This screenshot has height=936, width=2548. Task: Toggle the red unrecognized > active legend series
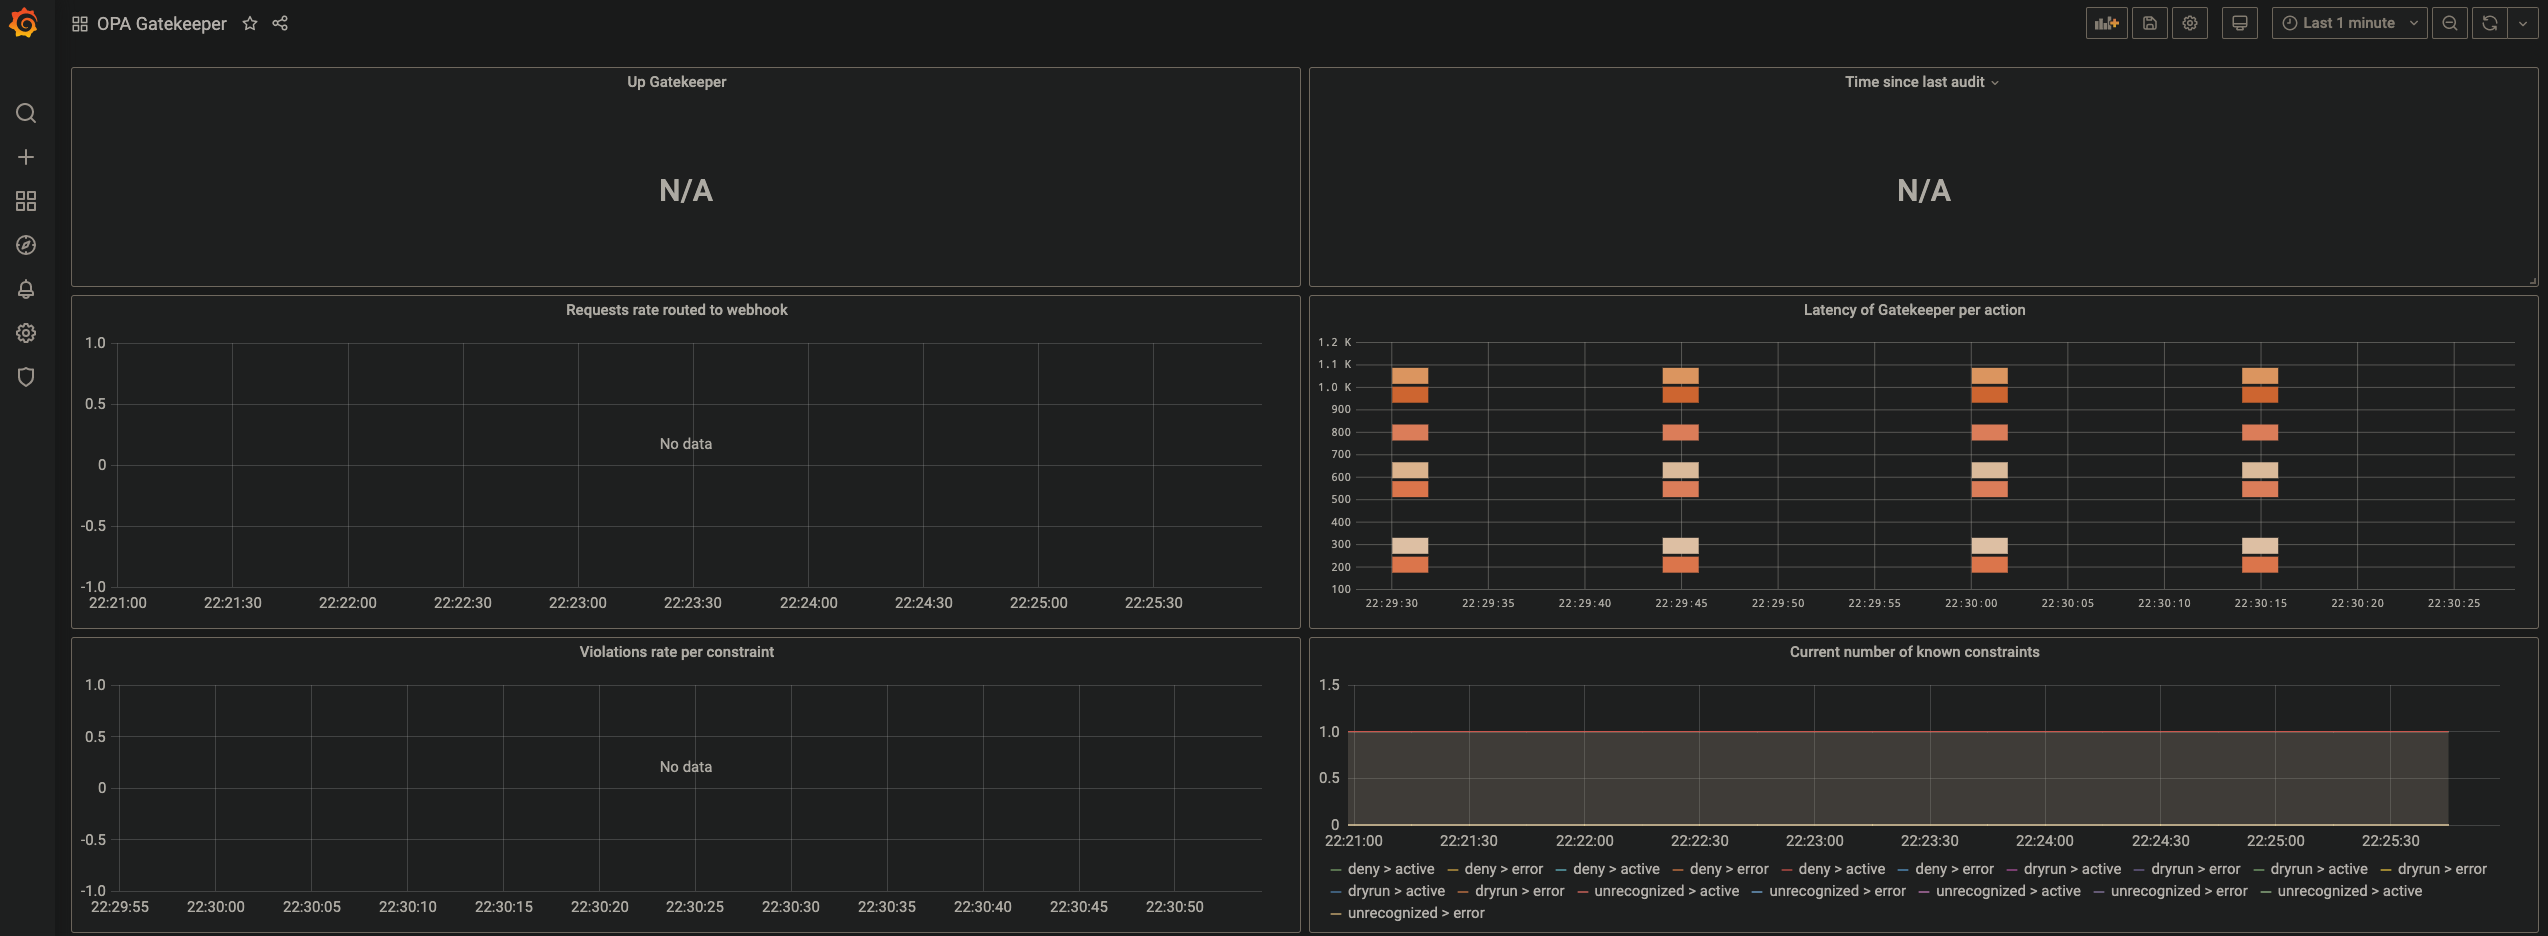[1667, 891]
